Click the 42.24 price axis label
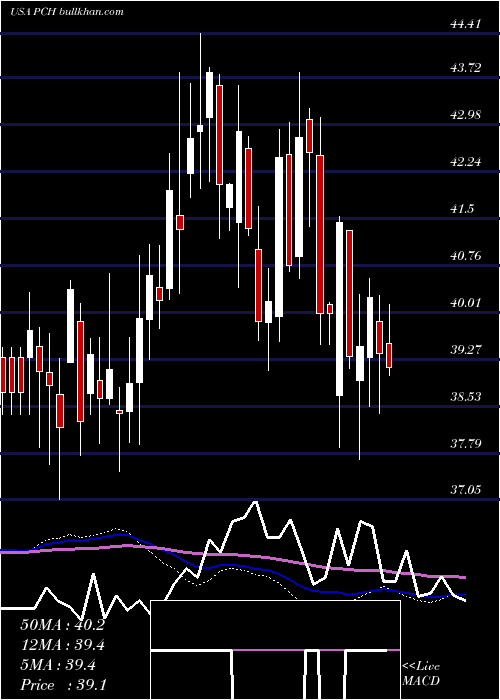This screenshot has width=500, height=700. [x=466, y=162]
